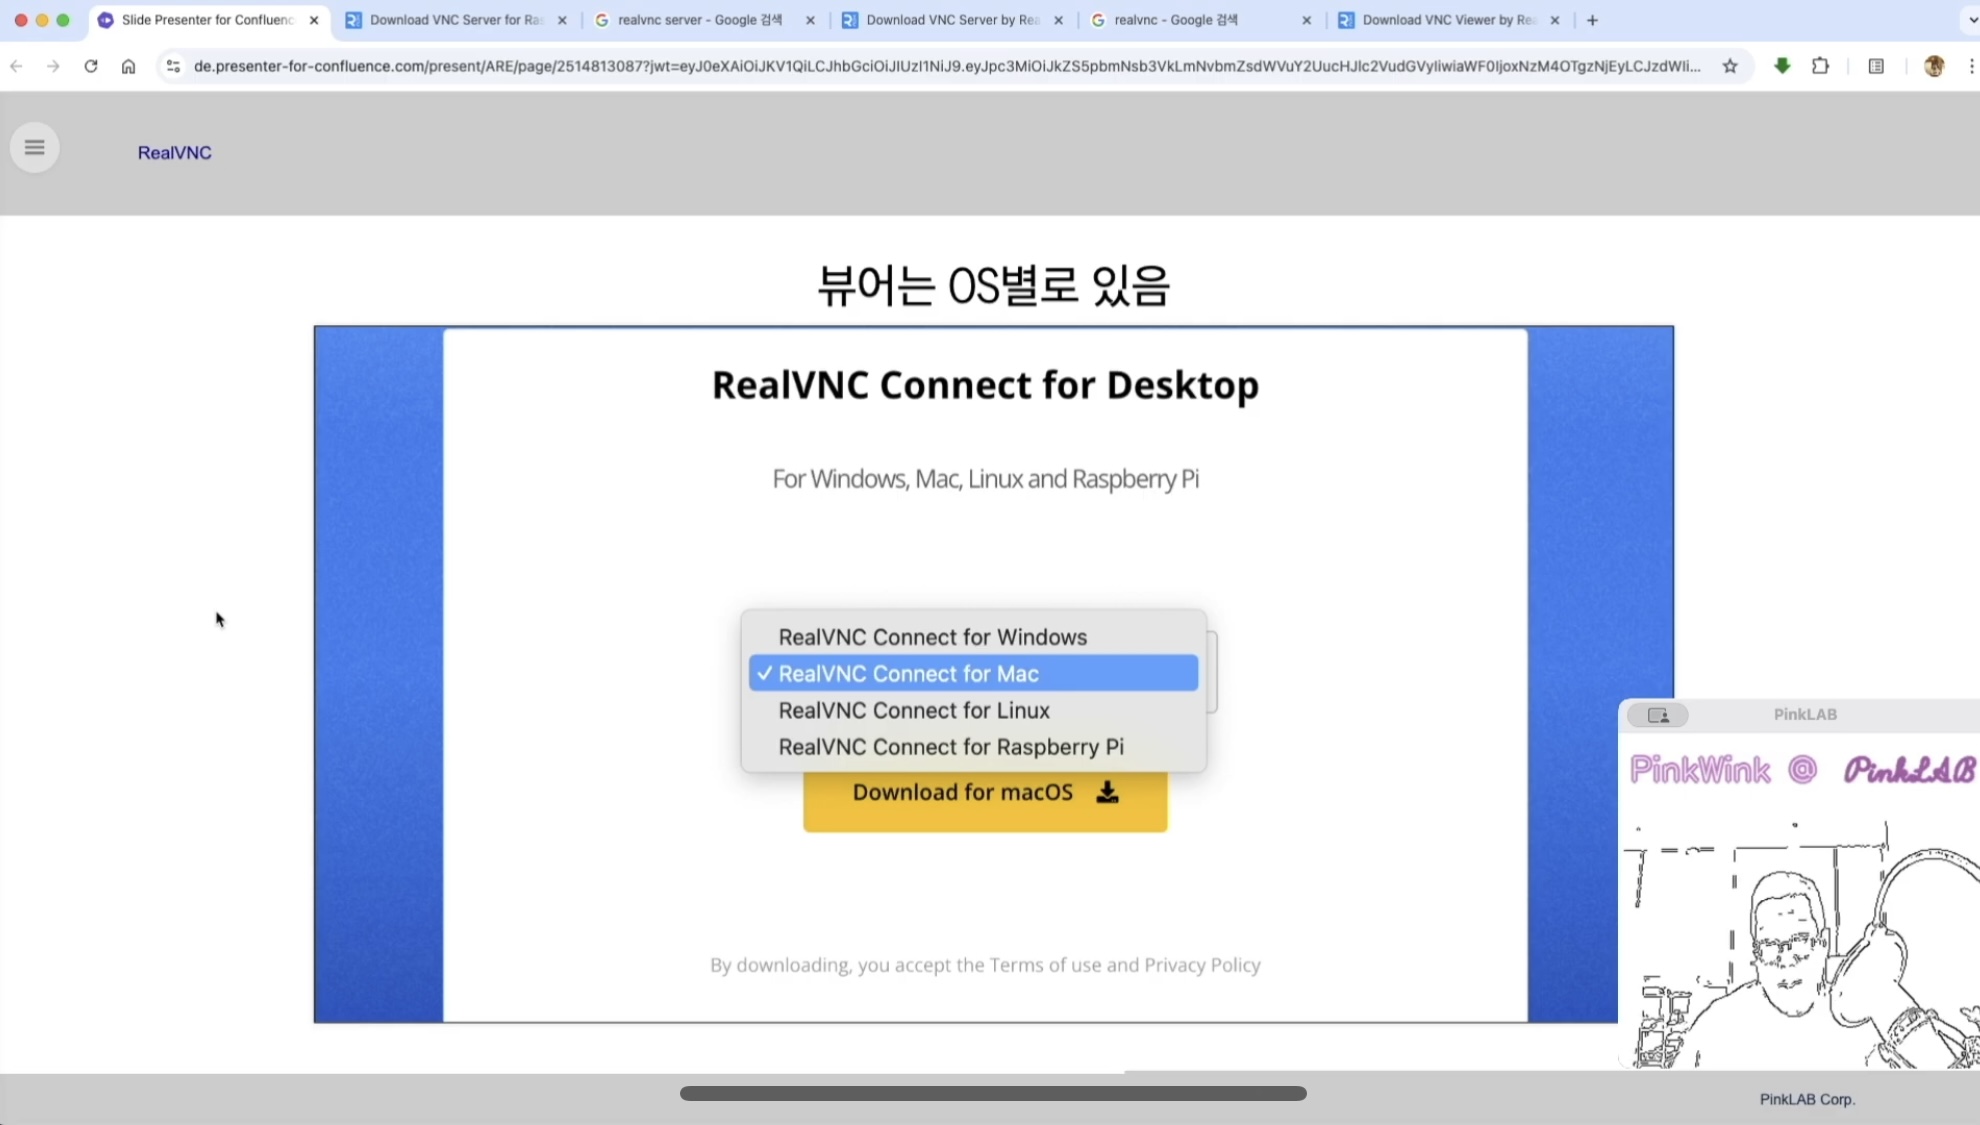Screen dimensions: 1980x1125
Task: Open a new browser tab with plus
Action: coord(1592,20)
